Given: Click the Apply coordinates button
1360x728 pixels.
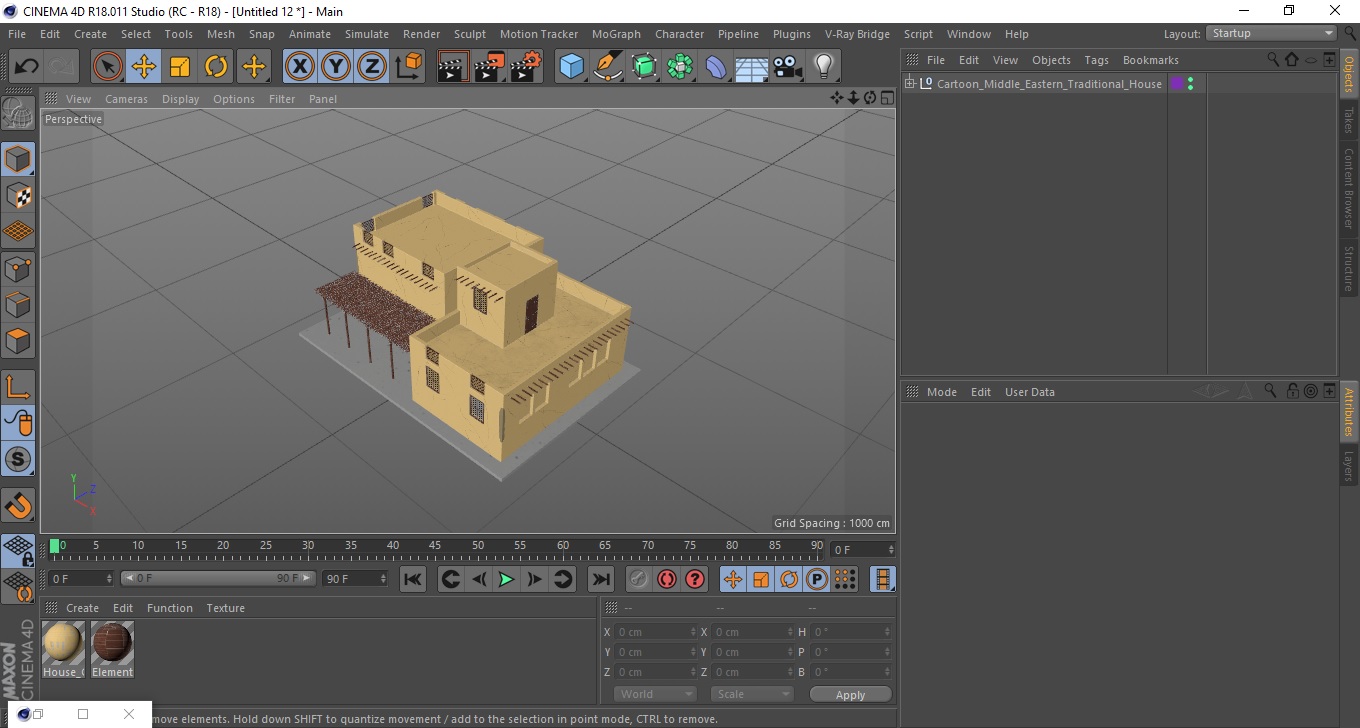Looking at the screenshot, I should click(x=850, y=695).
